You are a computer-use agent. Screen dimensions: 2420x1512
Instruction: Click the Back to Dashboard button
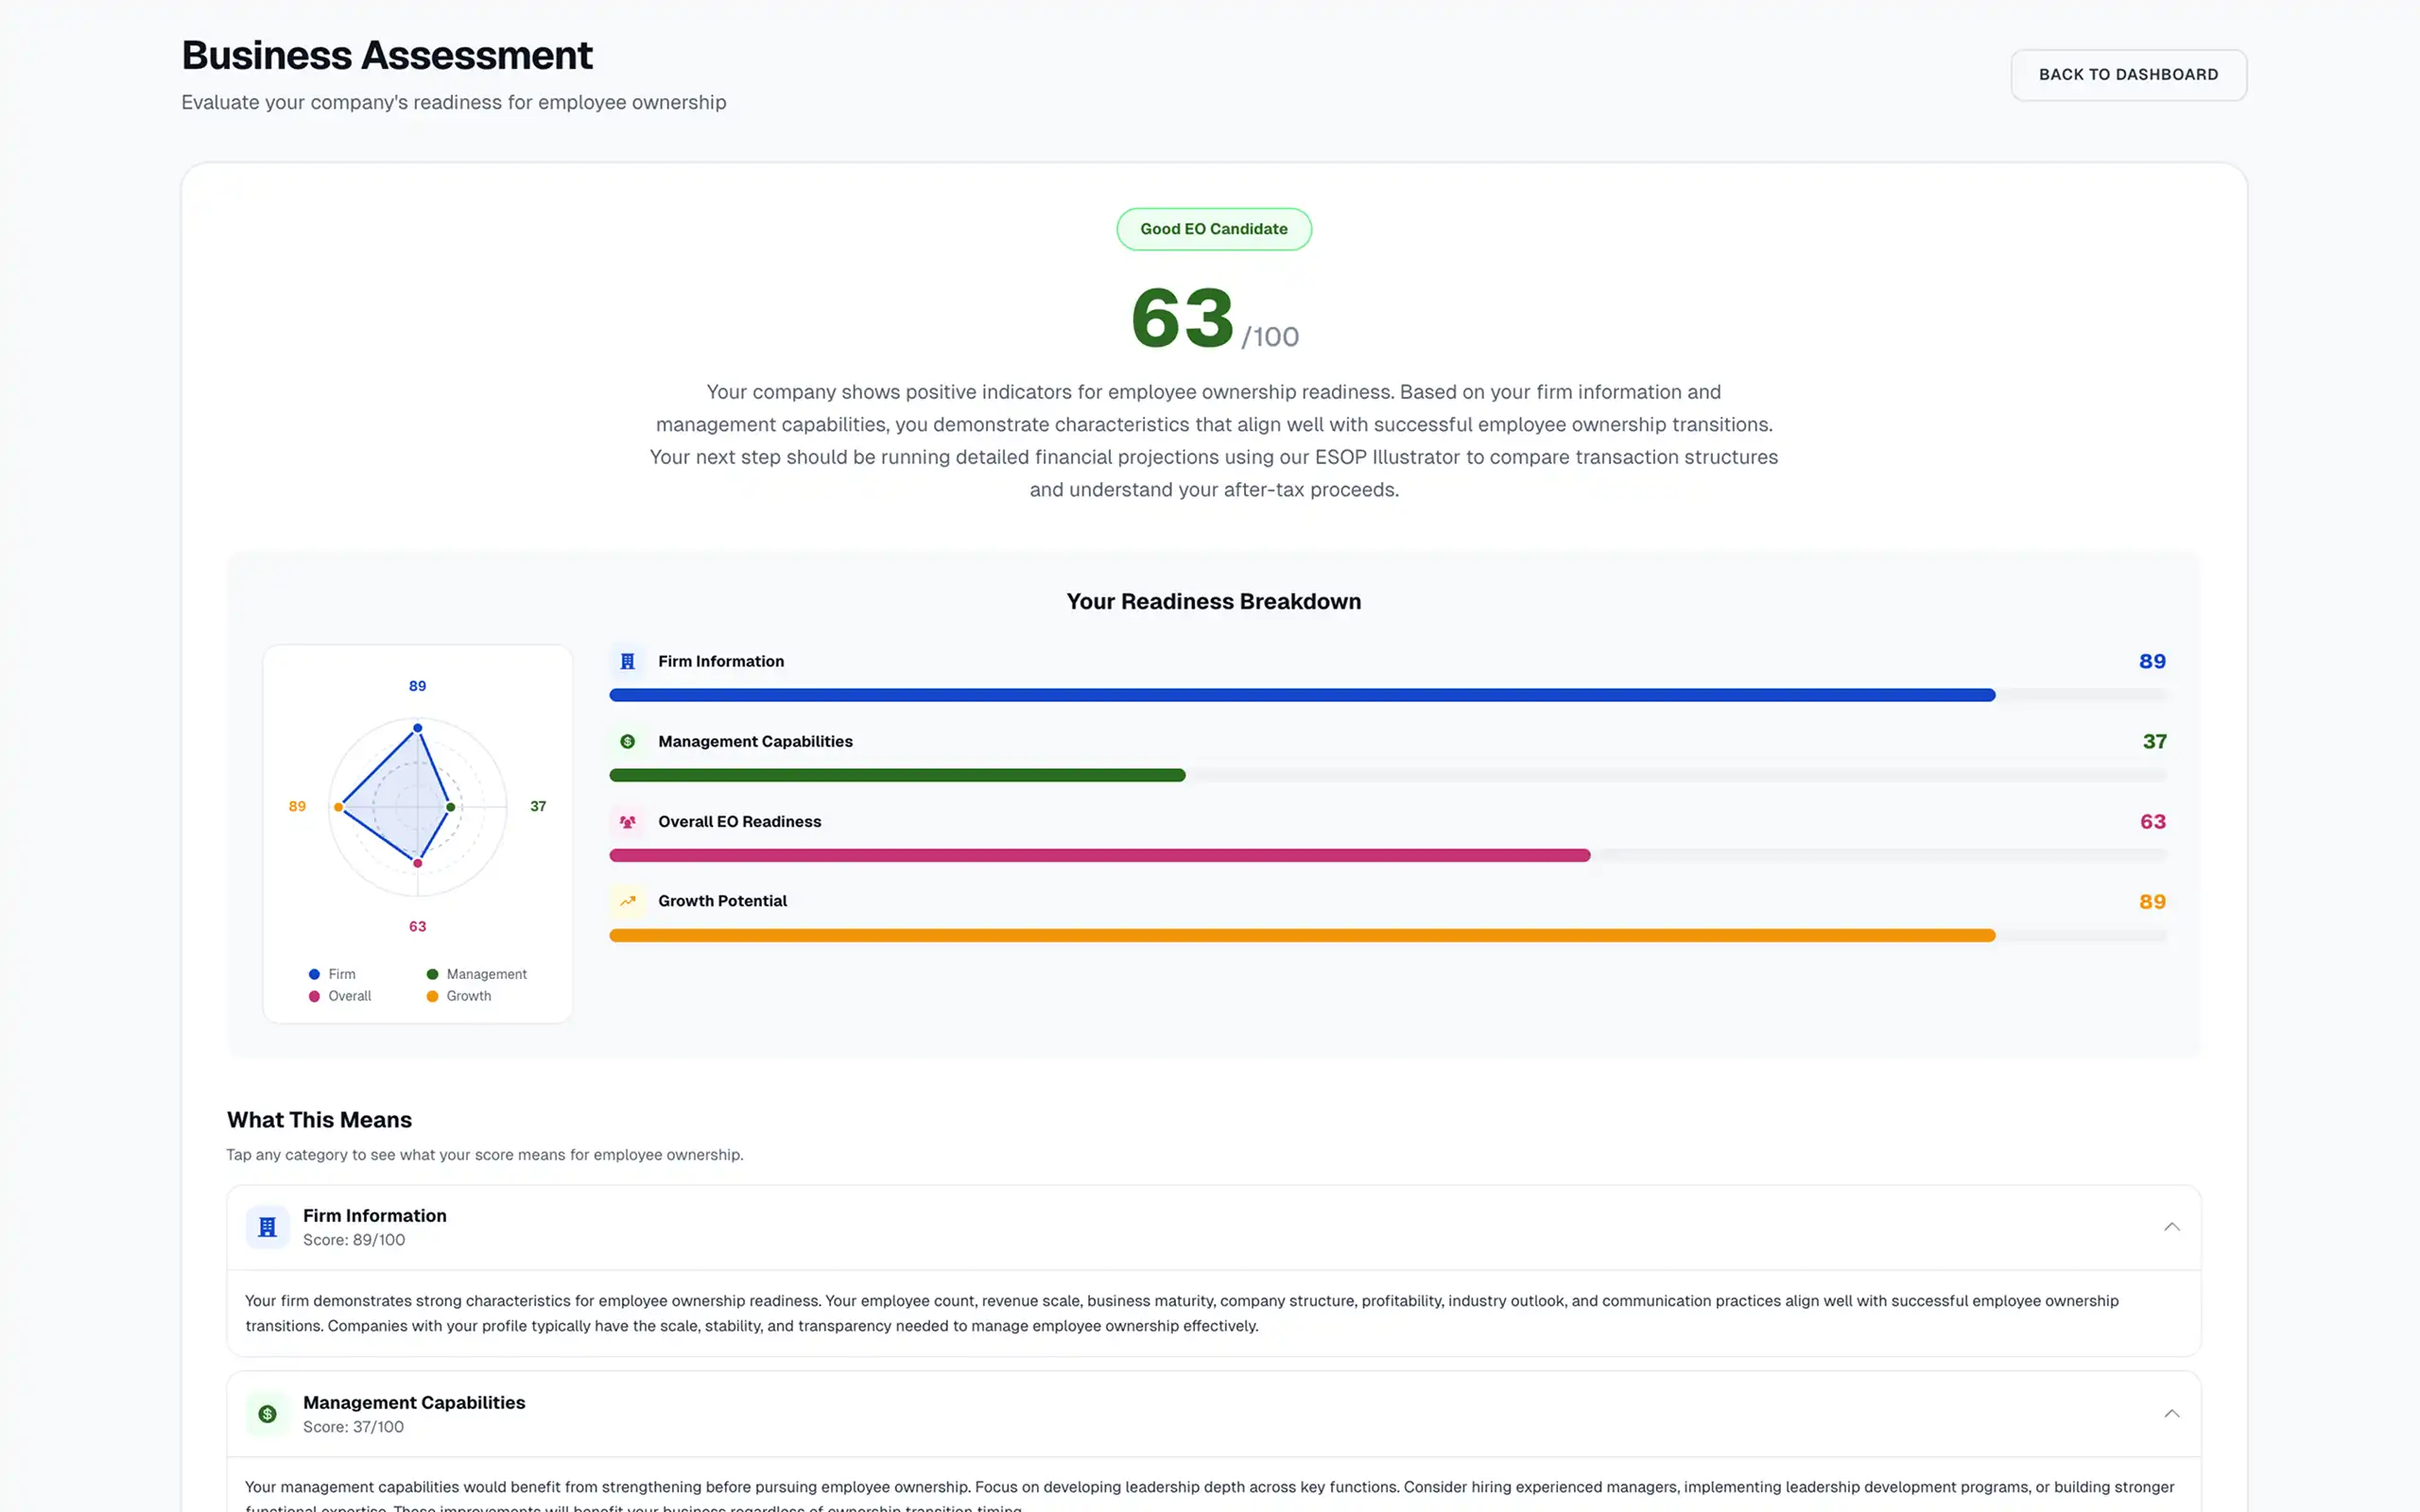[x=2128, y=75]
